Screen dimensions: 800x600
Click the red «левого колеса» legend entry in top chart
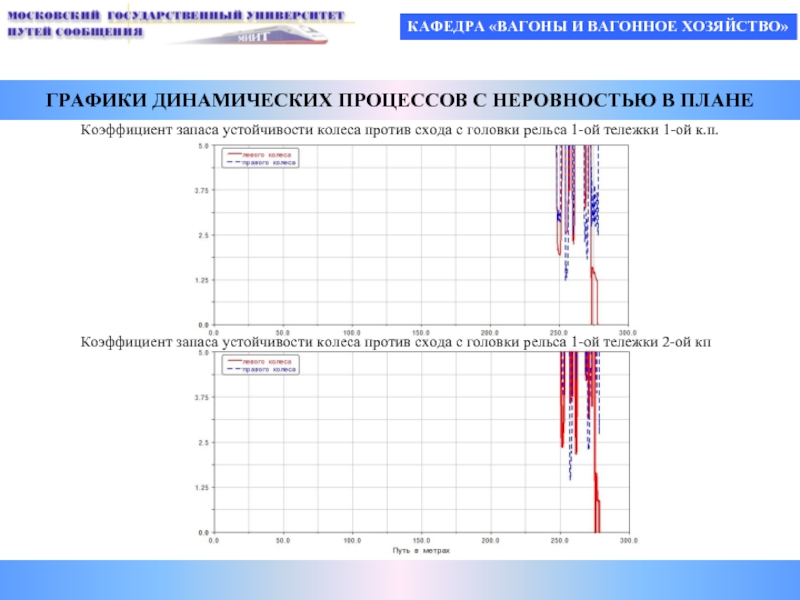[260, 154]
